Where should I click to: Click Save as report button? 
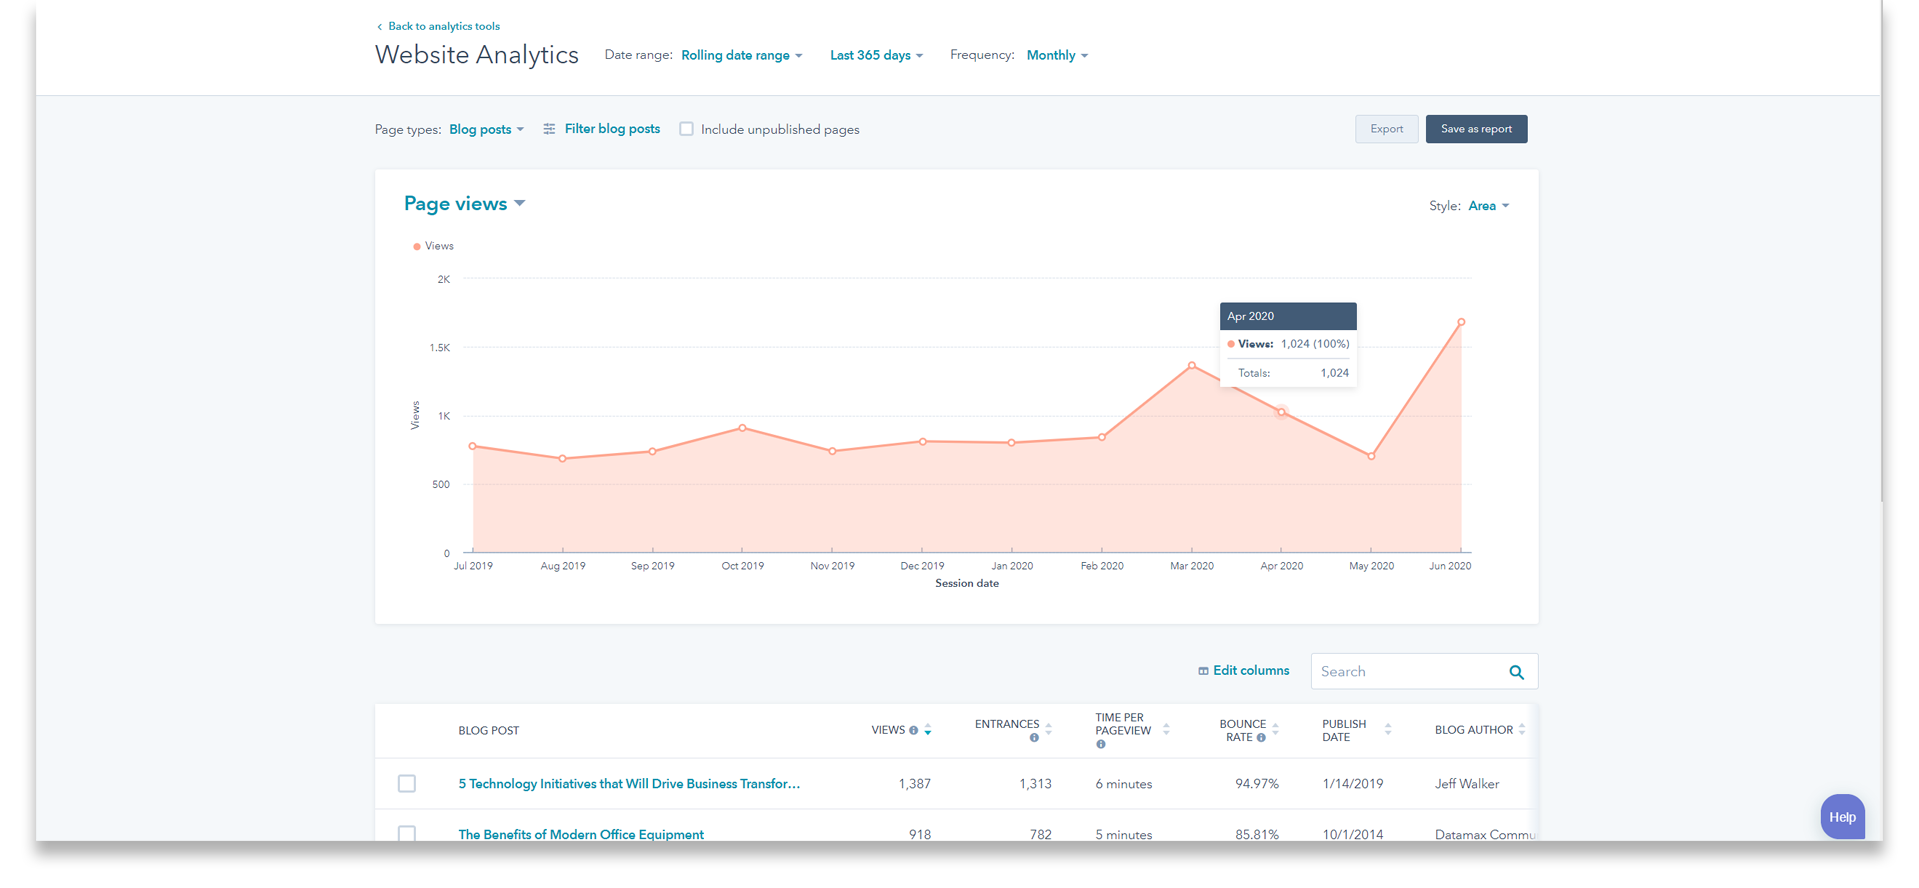tap(1476, 129)
